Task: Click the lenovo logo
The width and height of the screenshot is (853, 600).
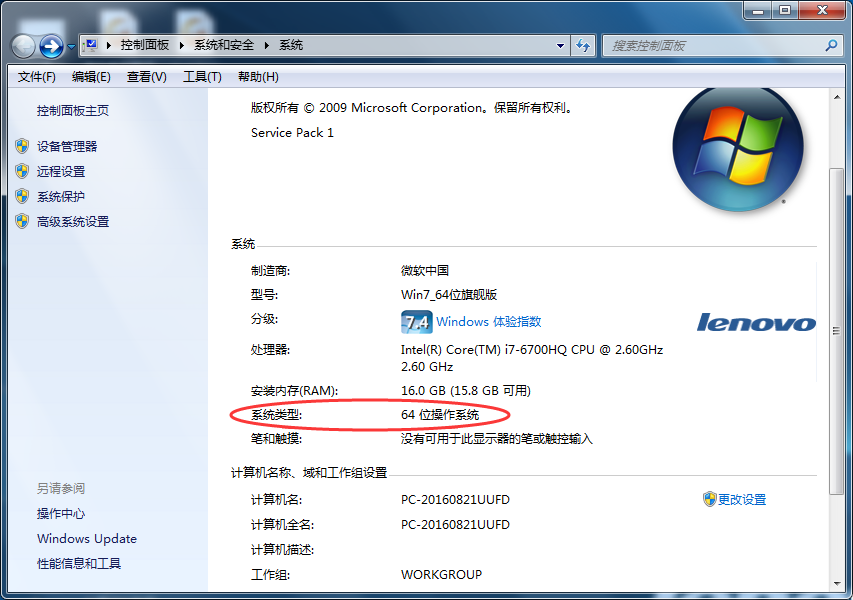Action: (x=756, y=323)
